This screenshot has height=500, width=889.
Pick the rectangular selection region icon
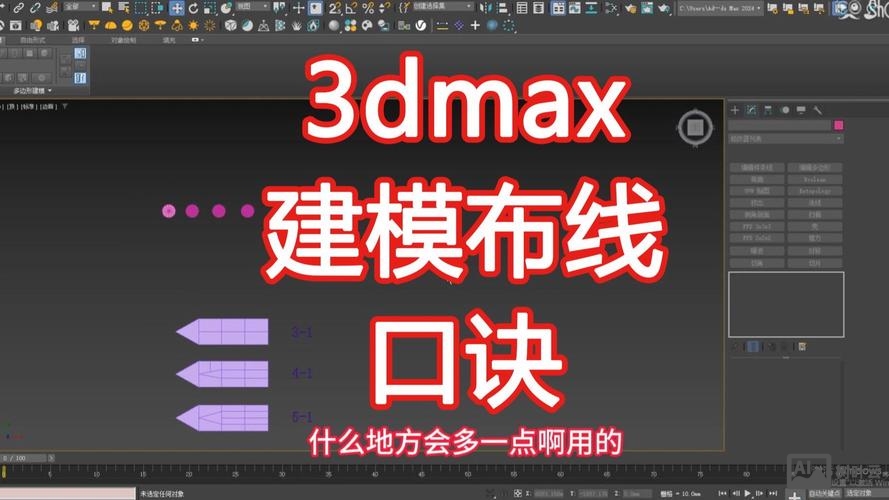point(140,7)
